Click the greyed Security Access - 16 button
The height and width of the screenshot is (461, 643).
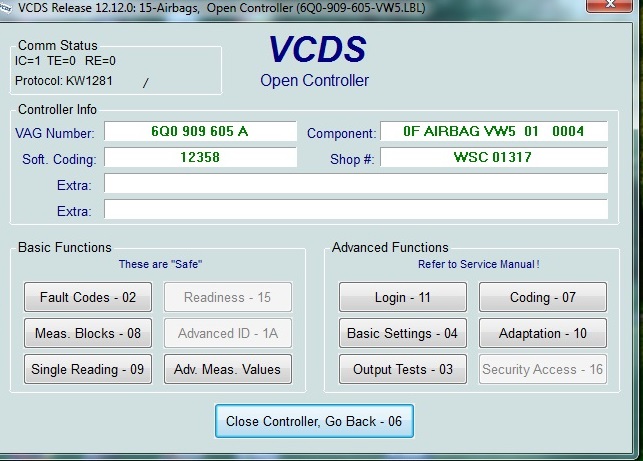click(543, 369)
